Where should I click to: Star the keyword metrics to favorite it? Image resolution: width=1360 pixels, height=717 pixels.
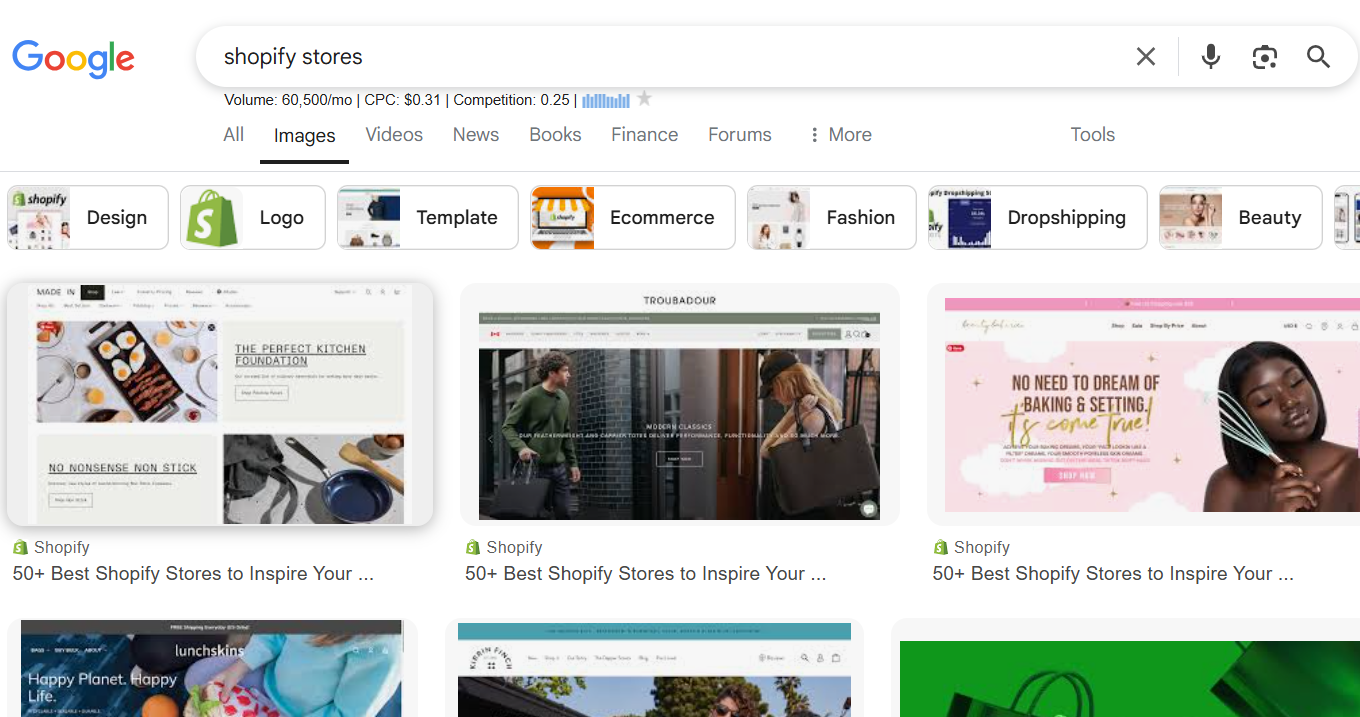pyautogui.click(x=644, y=99)
